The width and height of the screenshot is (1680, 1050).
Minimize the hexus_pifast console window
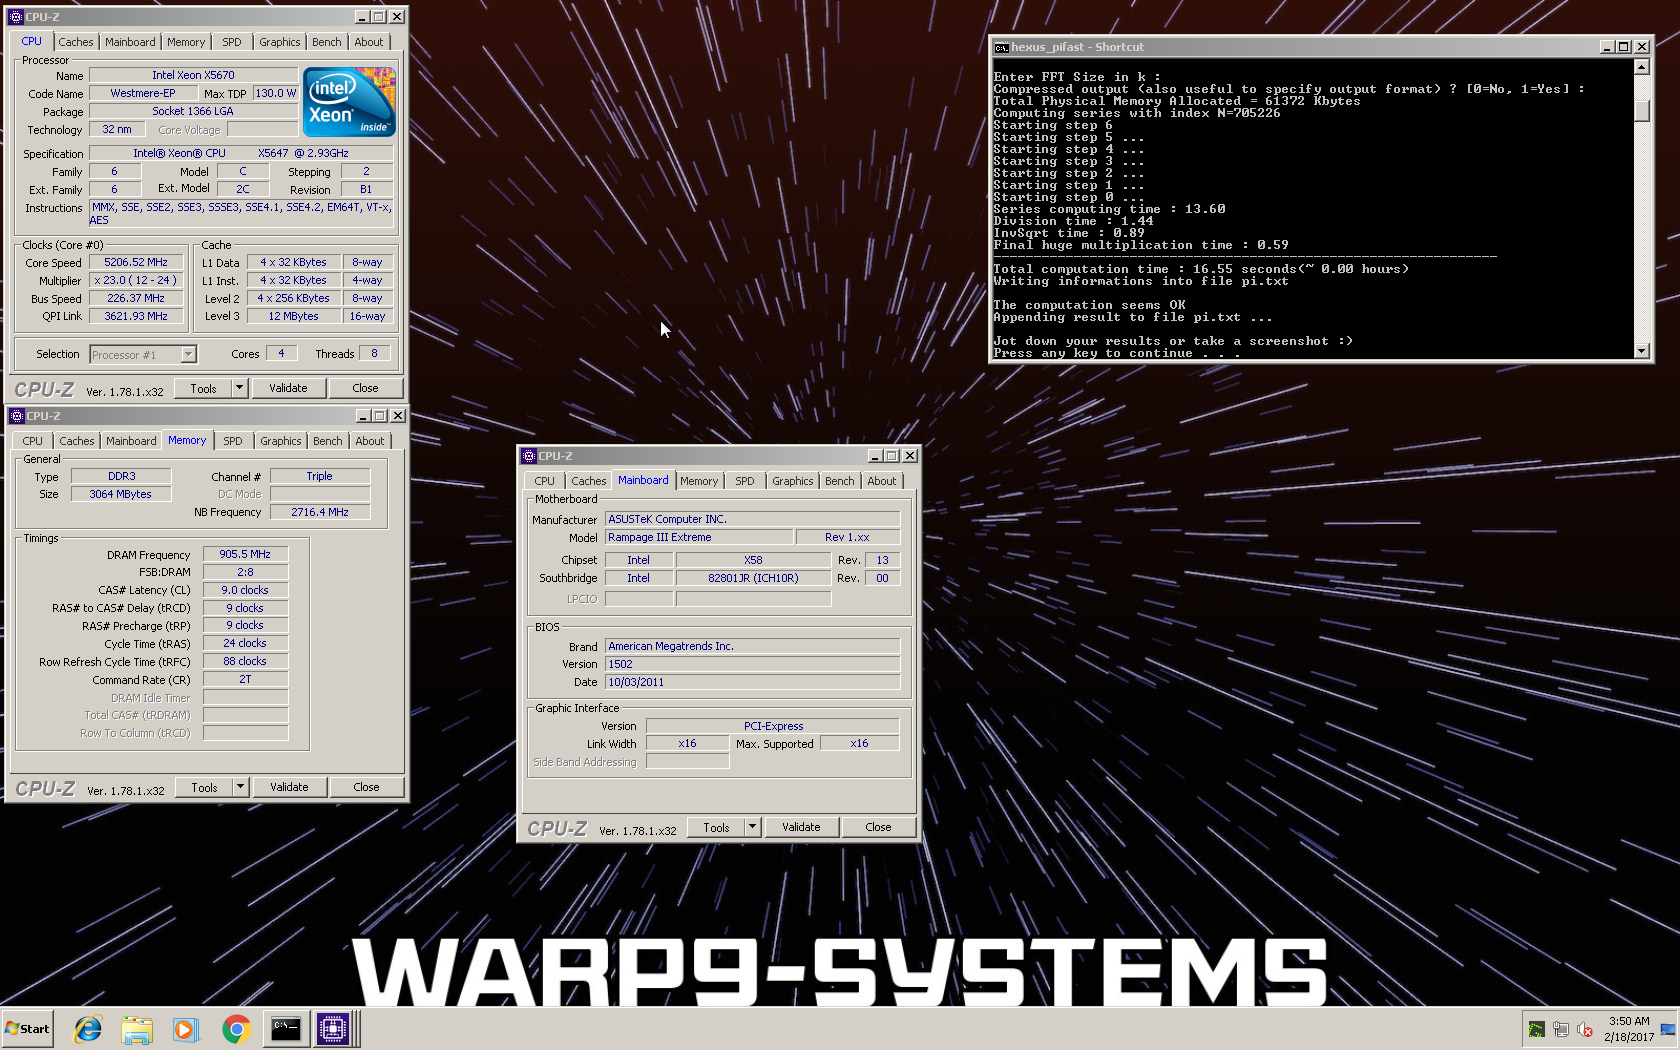point(1607,47)
